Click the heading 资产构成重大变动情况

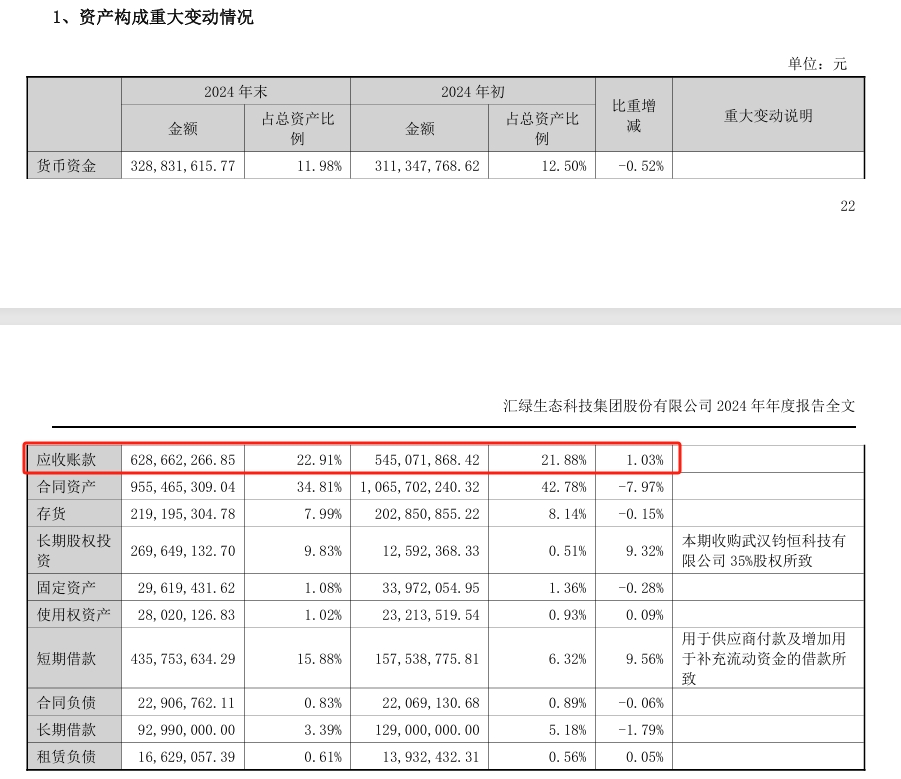point(166,17)
